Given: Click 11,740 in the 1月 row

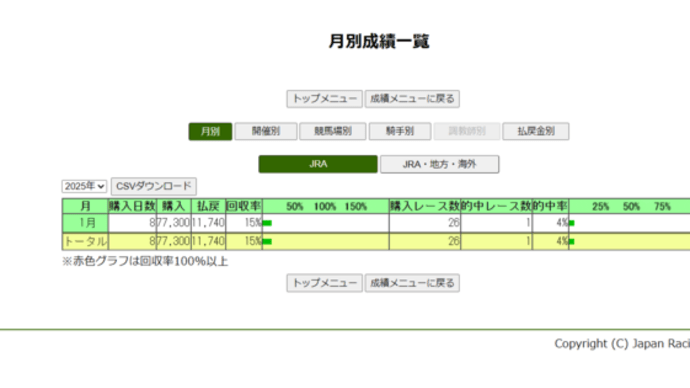Looking at the screenshot, I should 208,223.
